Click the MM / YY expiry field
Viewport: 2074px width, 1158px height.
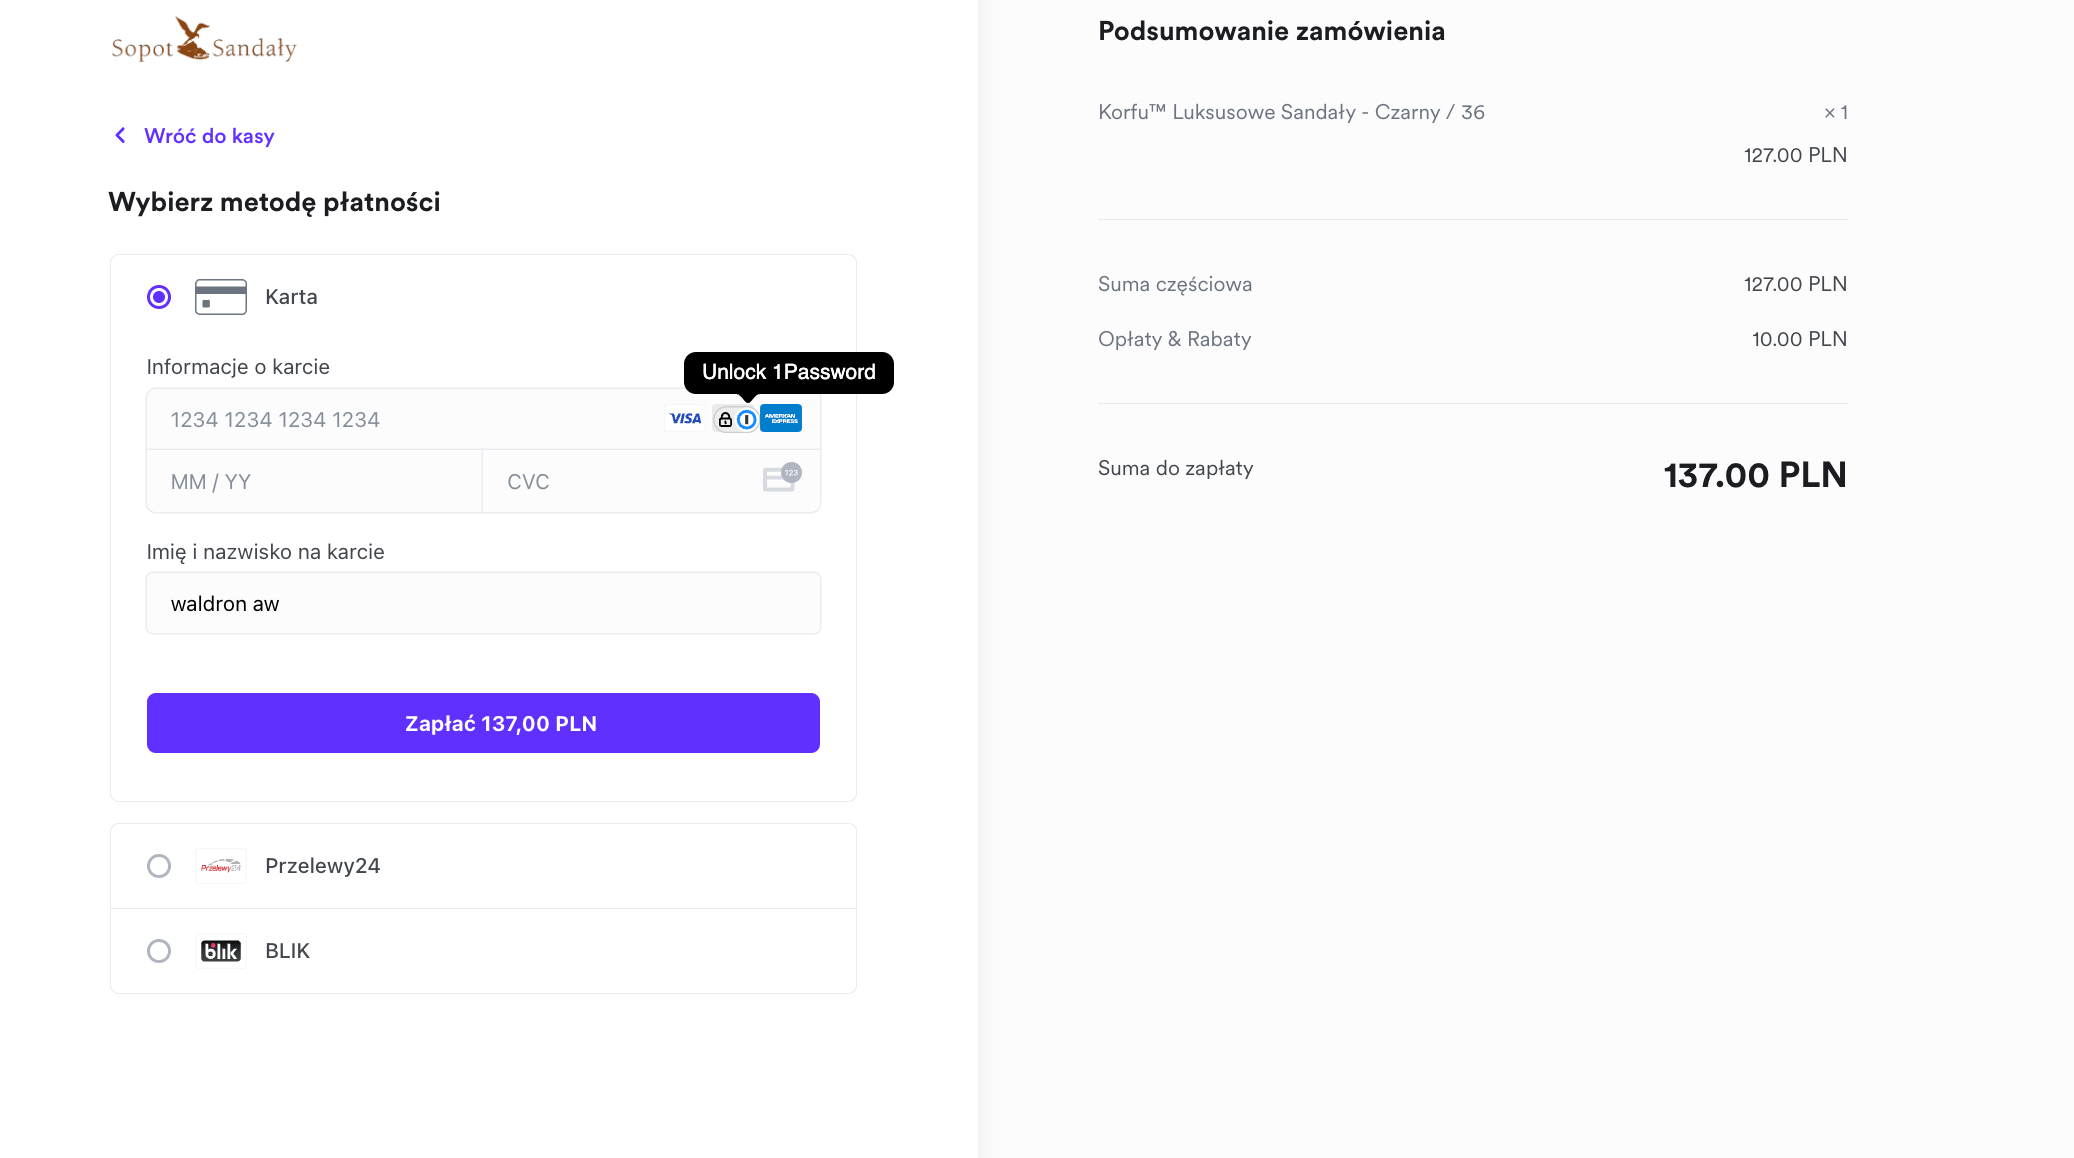tap(314, 482)
